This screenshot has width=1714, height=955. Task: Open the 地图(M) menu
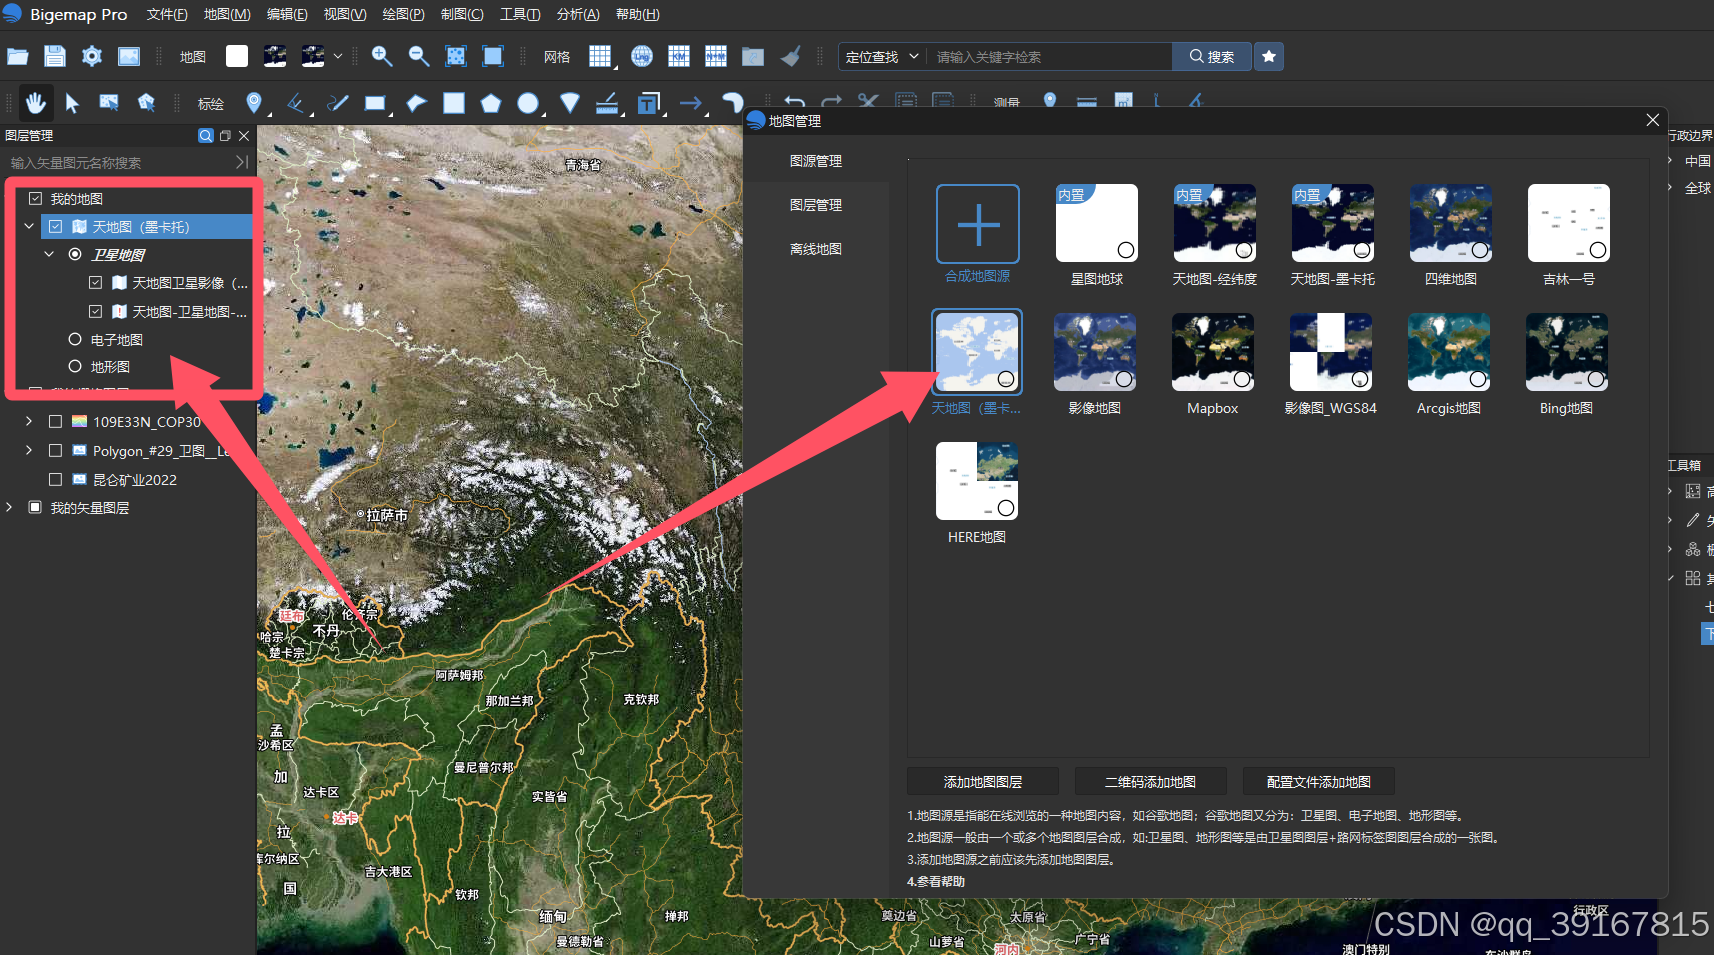coord(227,14)
